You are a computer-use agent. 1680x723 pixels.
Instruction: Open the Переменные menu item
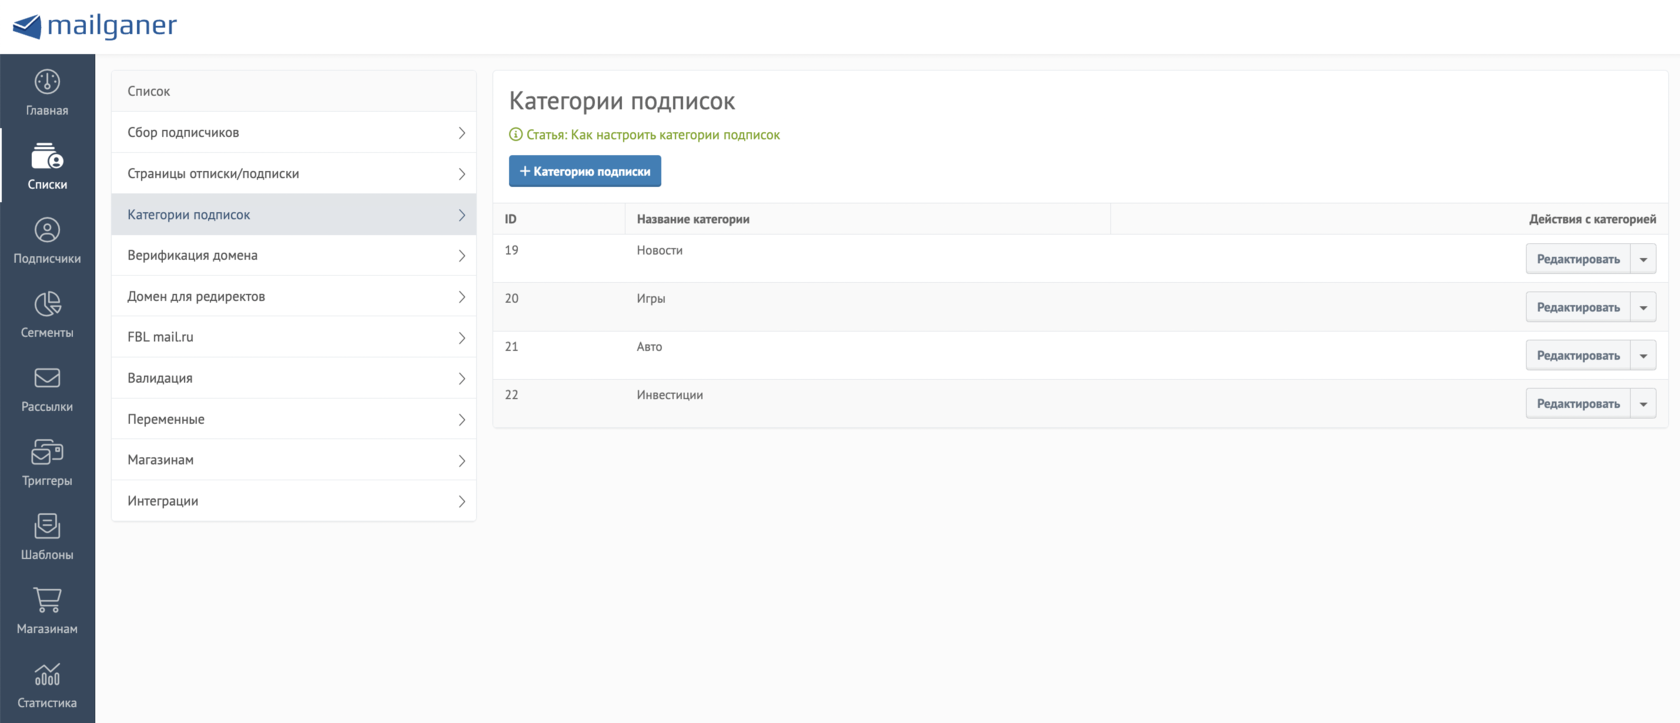[x=293, y=419]
